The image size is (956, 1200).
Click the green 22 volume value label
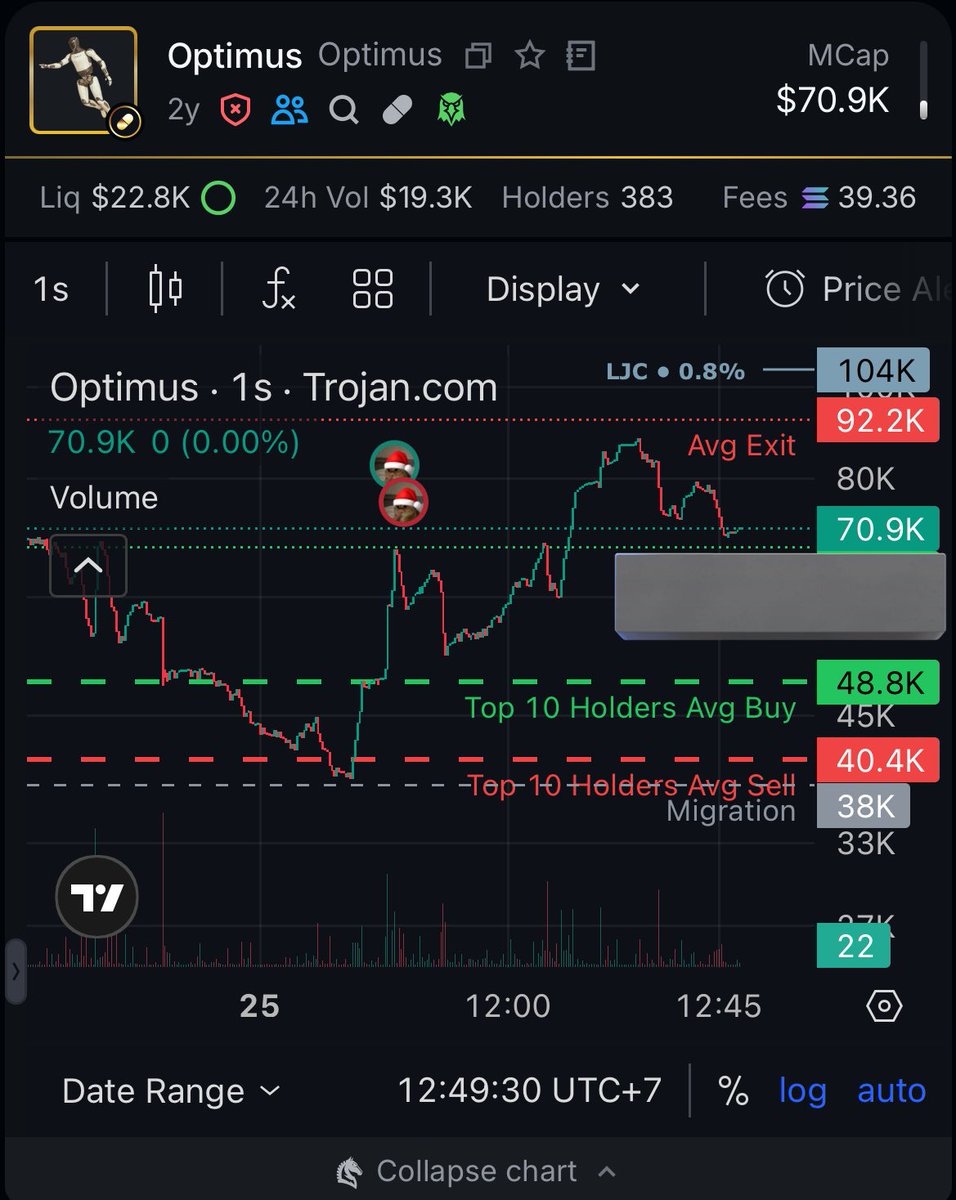click(x=853, y=946)
